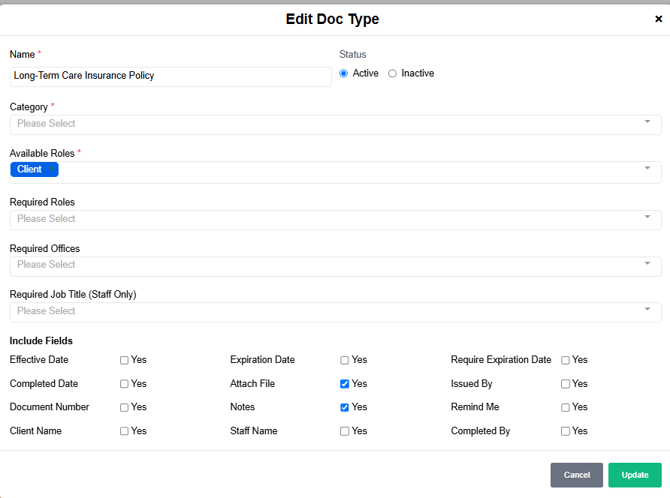Open the Required Job Title dropdown
Screen dimensions: 670x498
click(x=335, y=311)
